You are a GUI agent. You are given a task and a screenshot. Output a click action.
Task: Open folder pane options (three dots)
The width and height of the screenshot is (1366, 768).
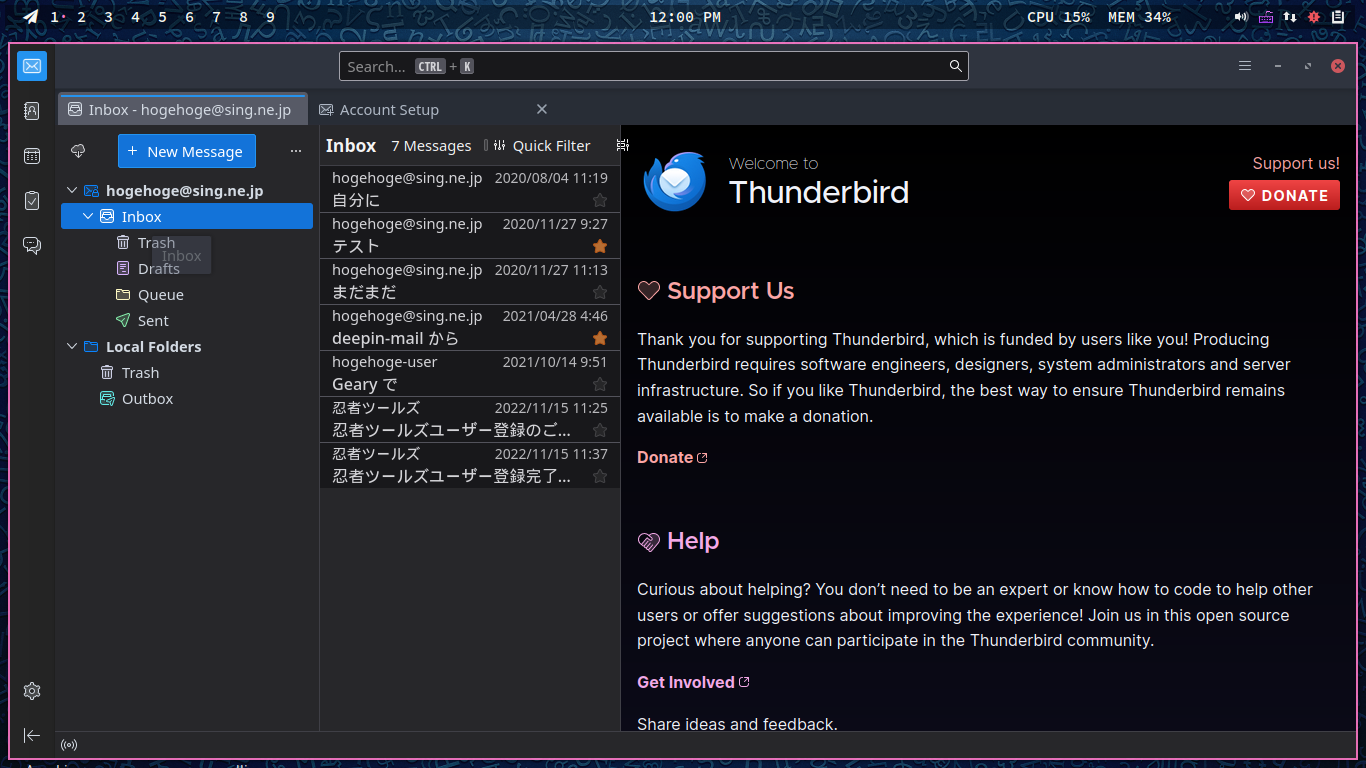(296, 152)
